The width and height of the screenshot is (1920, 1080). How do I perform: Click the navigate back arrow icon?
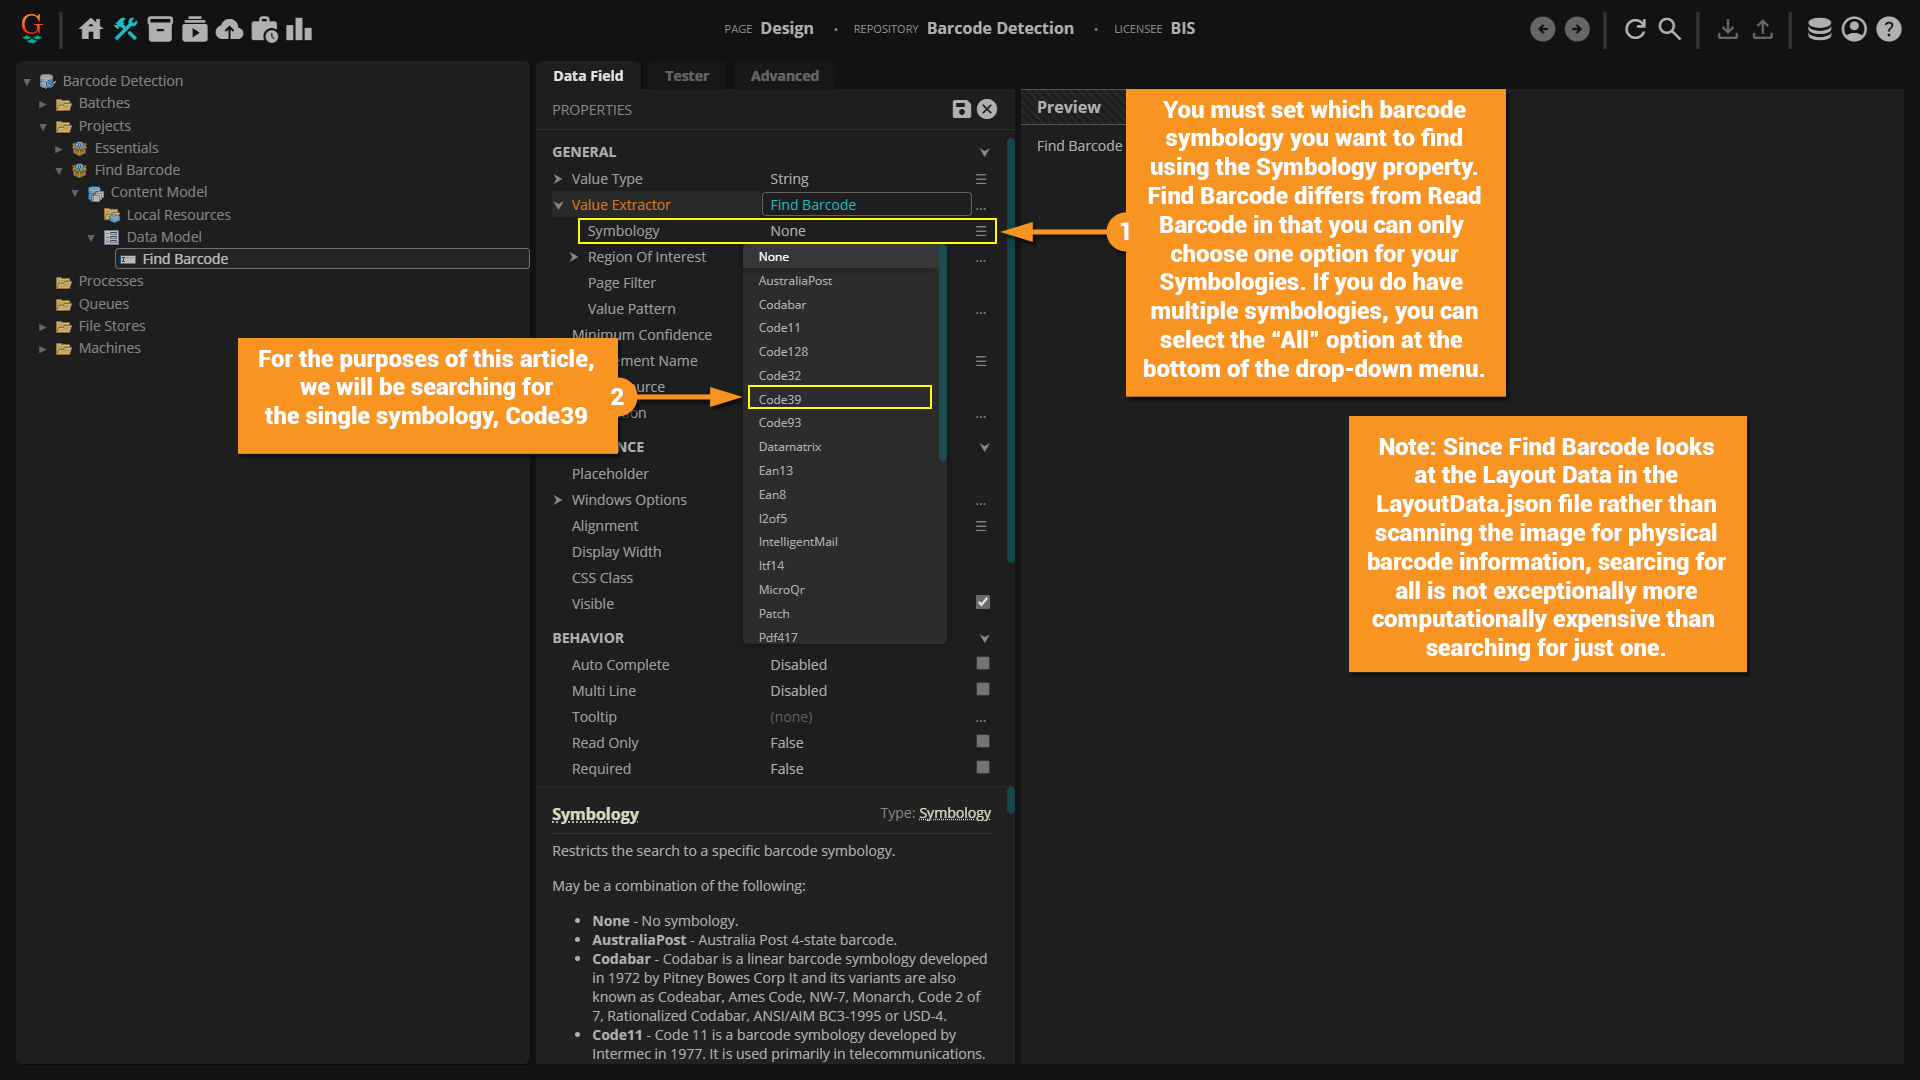(1543, 29)
